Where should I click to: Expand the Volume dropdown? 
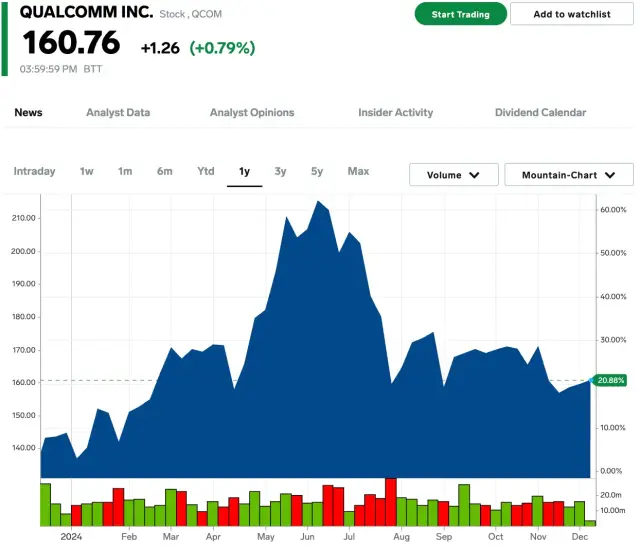click(453, 175)
